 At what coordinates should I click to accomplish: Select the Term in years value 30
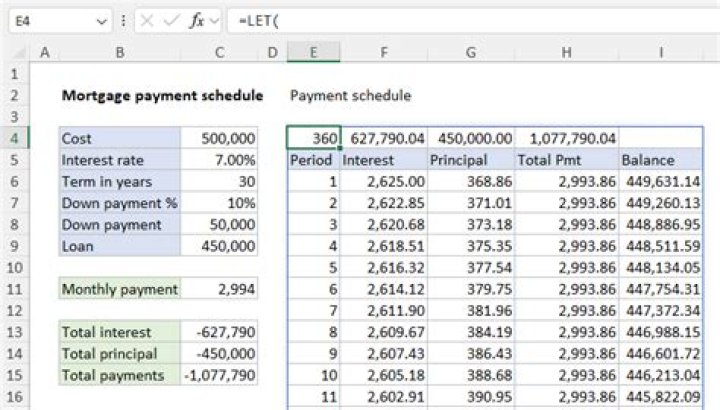(219, 181)
